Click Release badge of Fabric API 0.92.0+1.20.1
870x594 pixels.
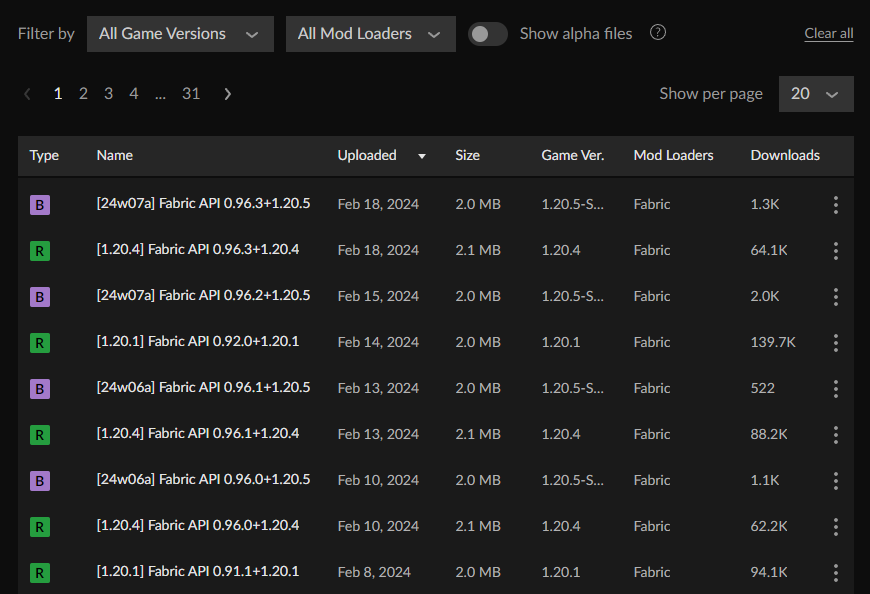pos(40,343)
